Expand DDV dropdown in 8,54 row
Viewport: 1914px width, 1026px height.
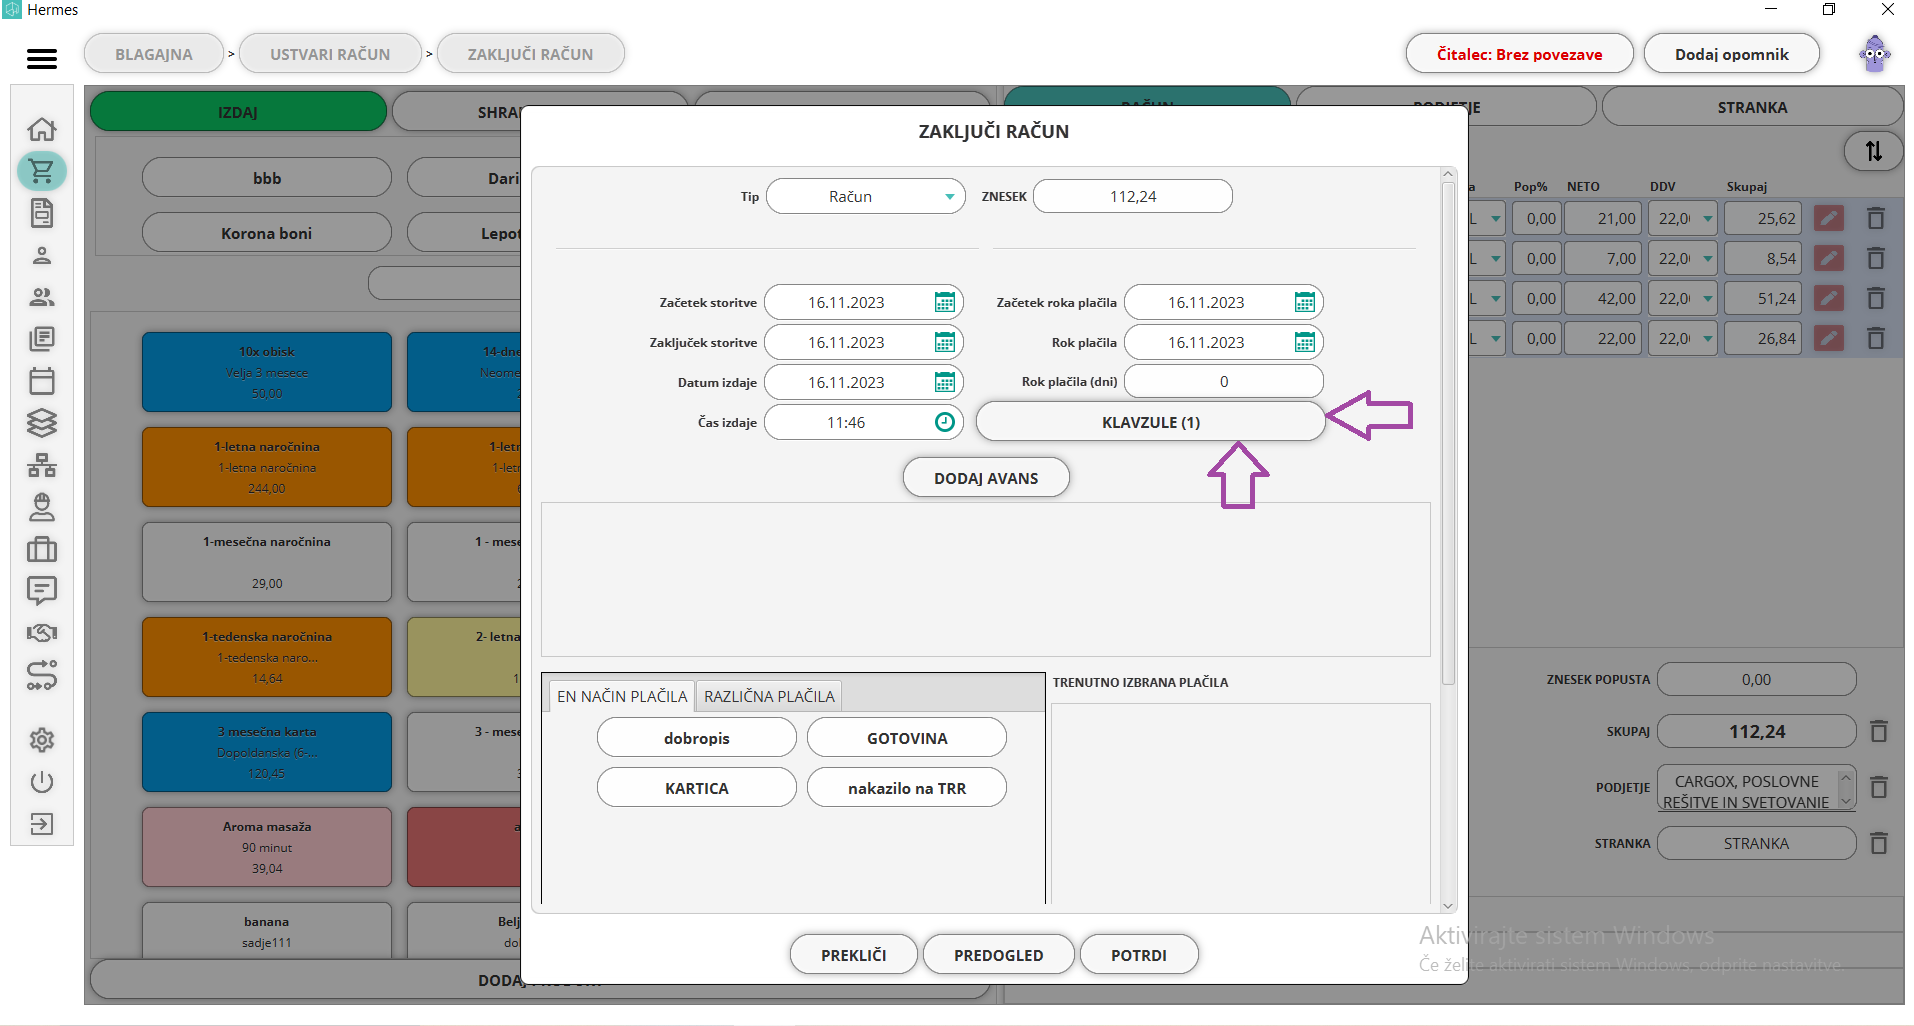point(1708,258)
